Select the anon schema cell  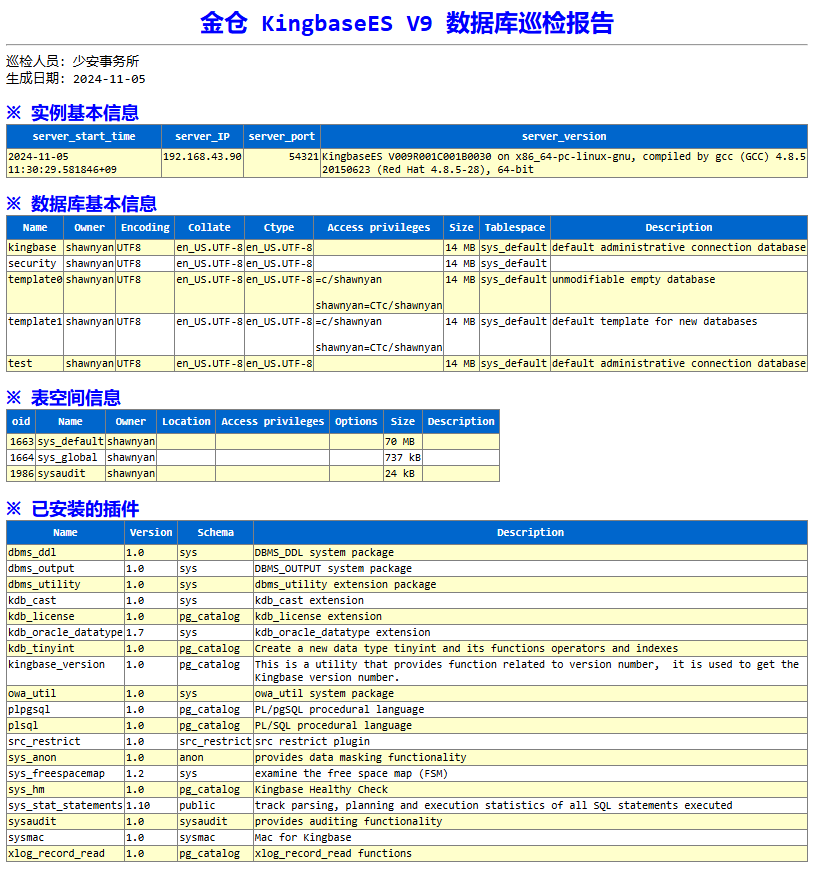(x=215, y=758)
